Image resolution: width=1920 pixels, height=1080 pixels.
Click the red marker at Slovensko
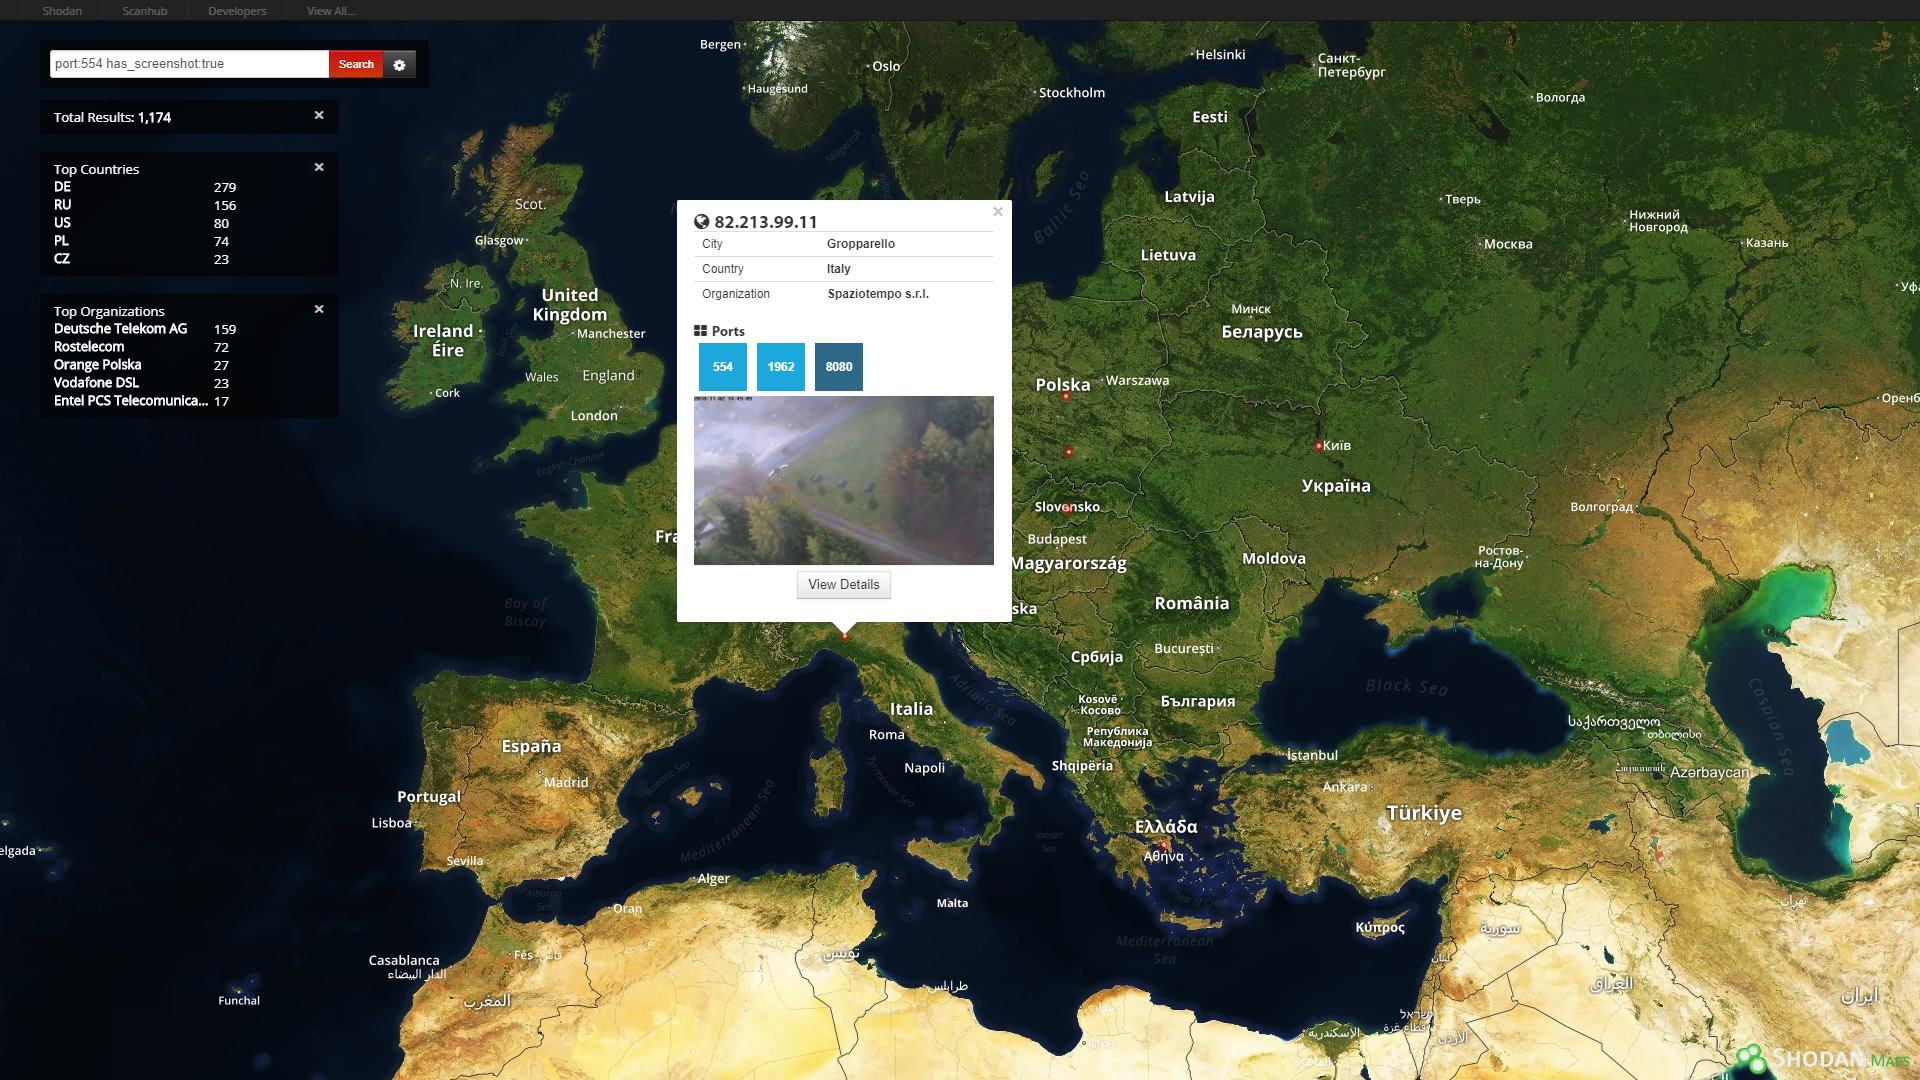pyautogui.click(x=1067, y=508)
